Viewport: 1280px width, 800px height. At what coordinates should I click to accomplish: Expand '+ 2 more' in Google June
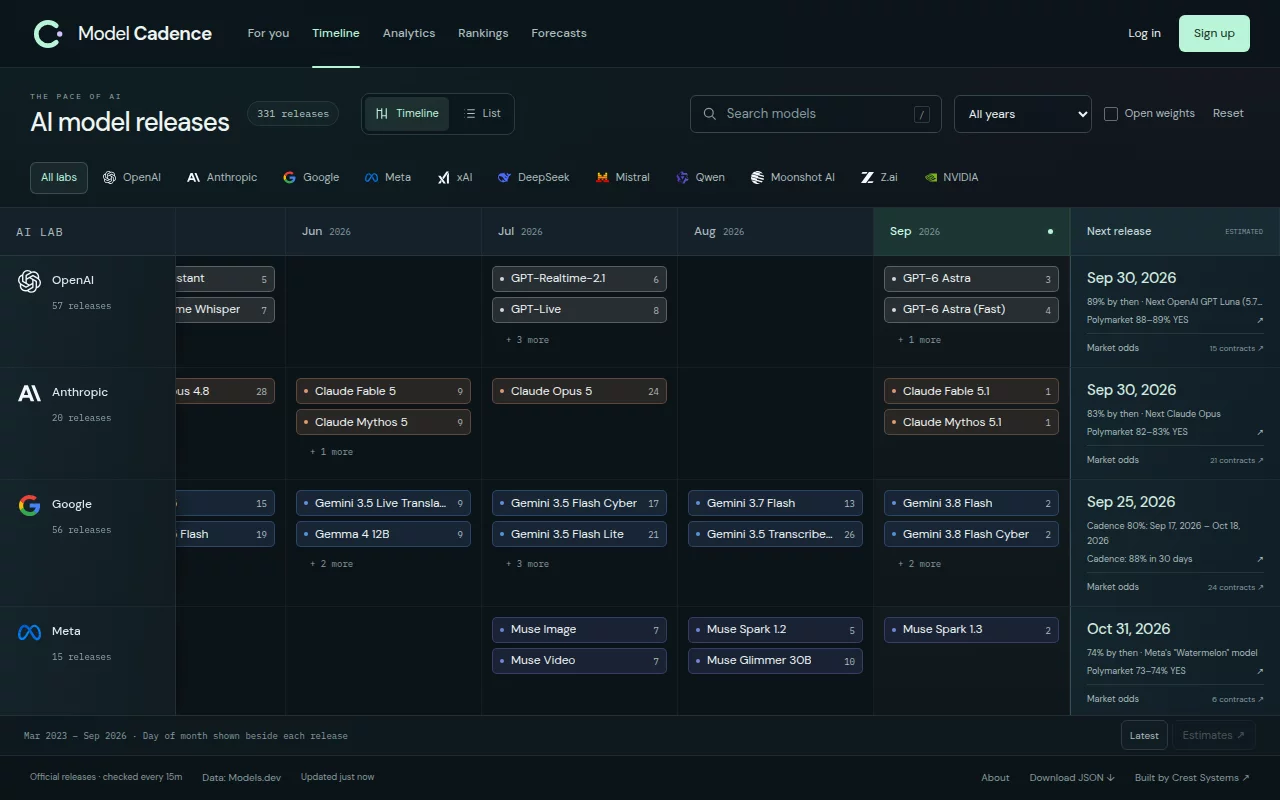(331, 564)
